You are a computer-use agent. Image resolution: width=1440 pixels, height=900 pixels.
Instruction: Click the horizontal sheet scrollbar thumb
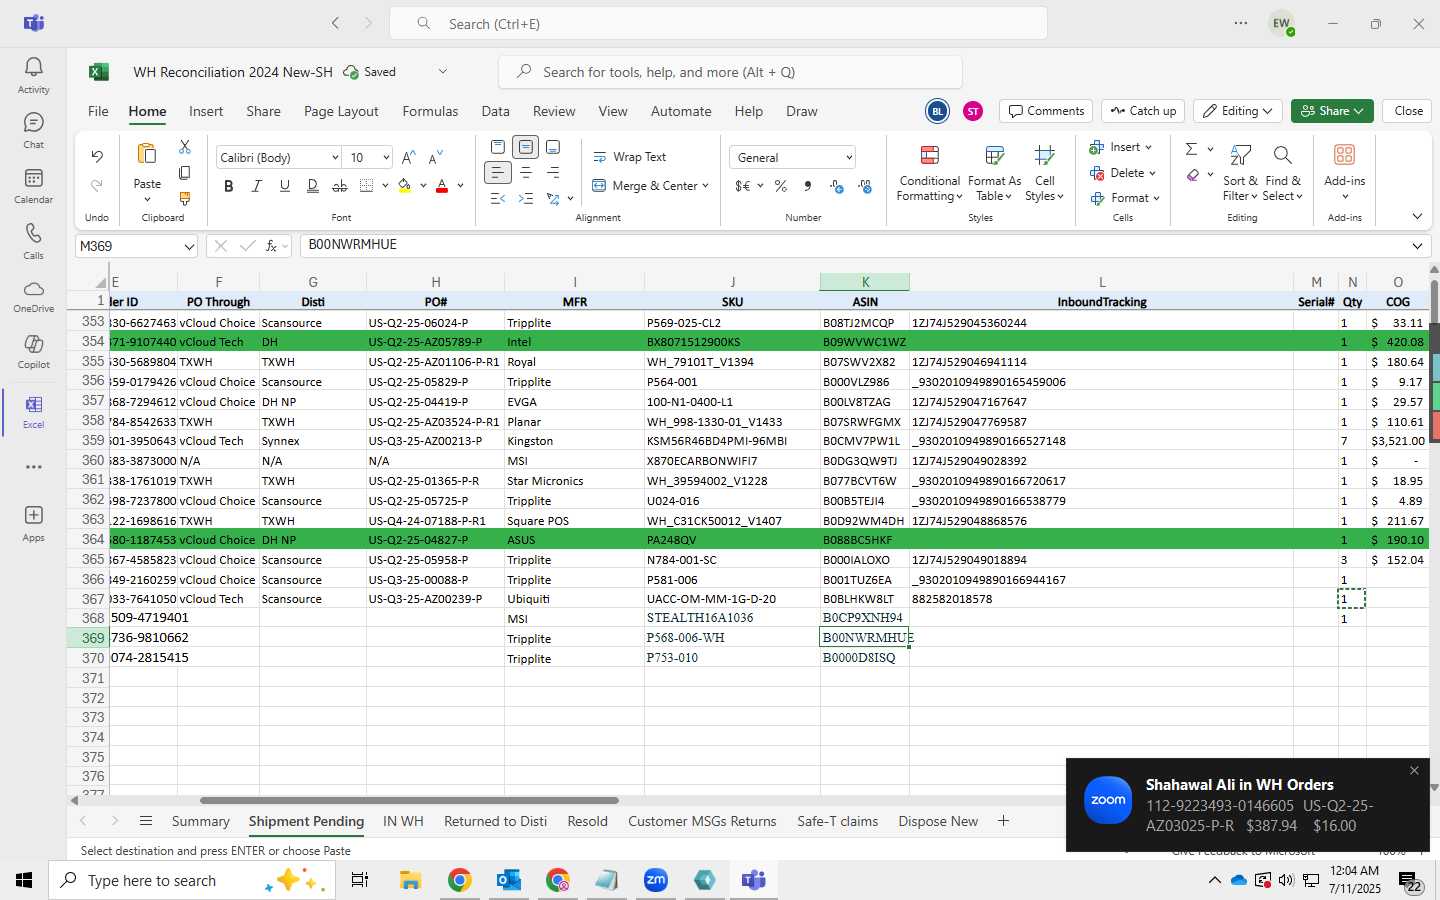point(409,800)
